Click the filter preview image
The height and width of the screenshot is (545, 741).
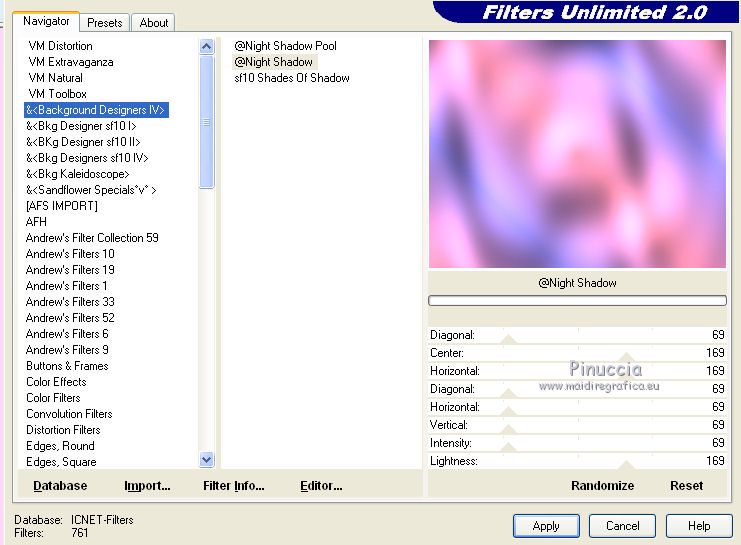coord(577,154)
